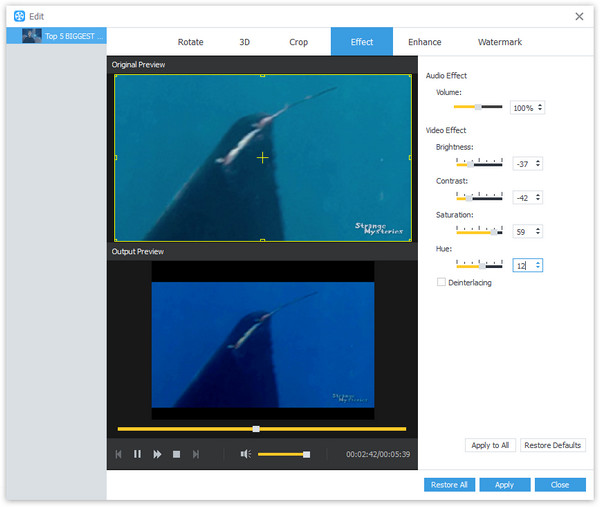Screen dimensions: 600x507
Task: Click the Hue value stepper arrows
Action: coord(538,265)
